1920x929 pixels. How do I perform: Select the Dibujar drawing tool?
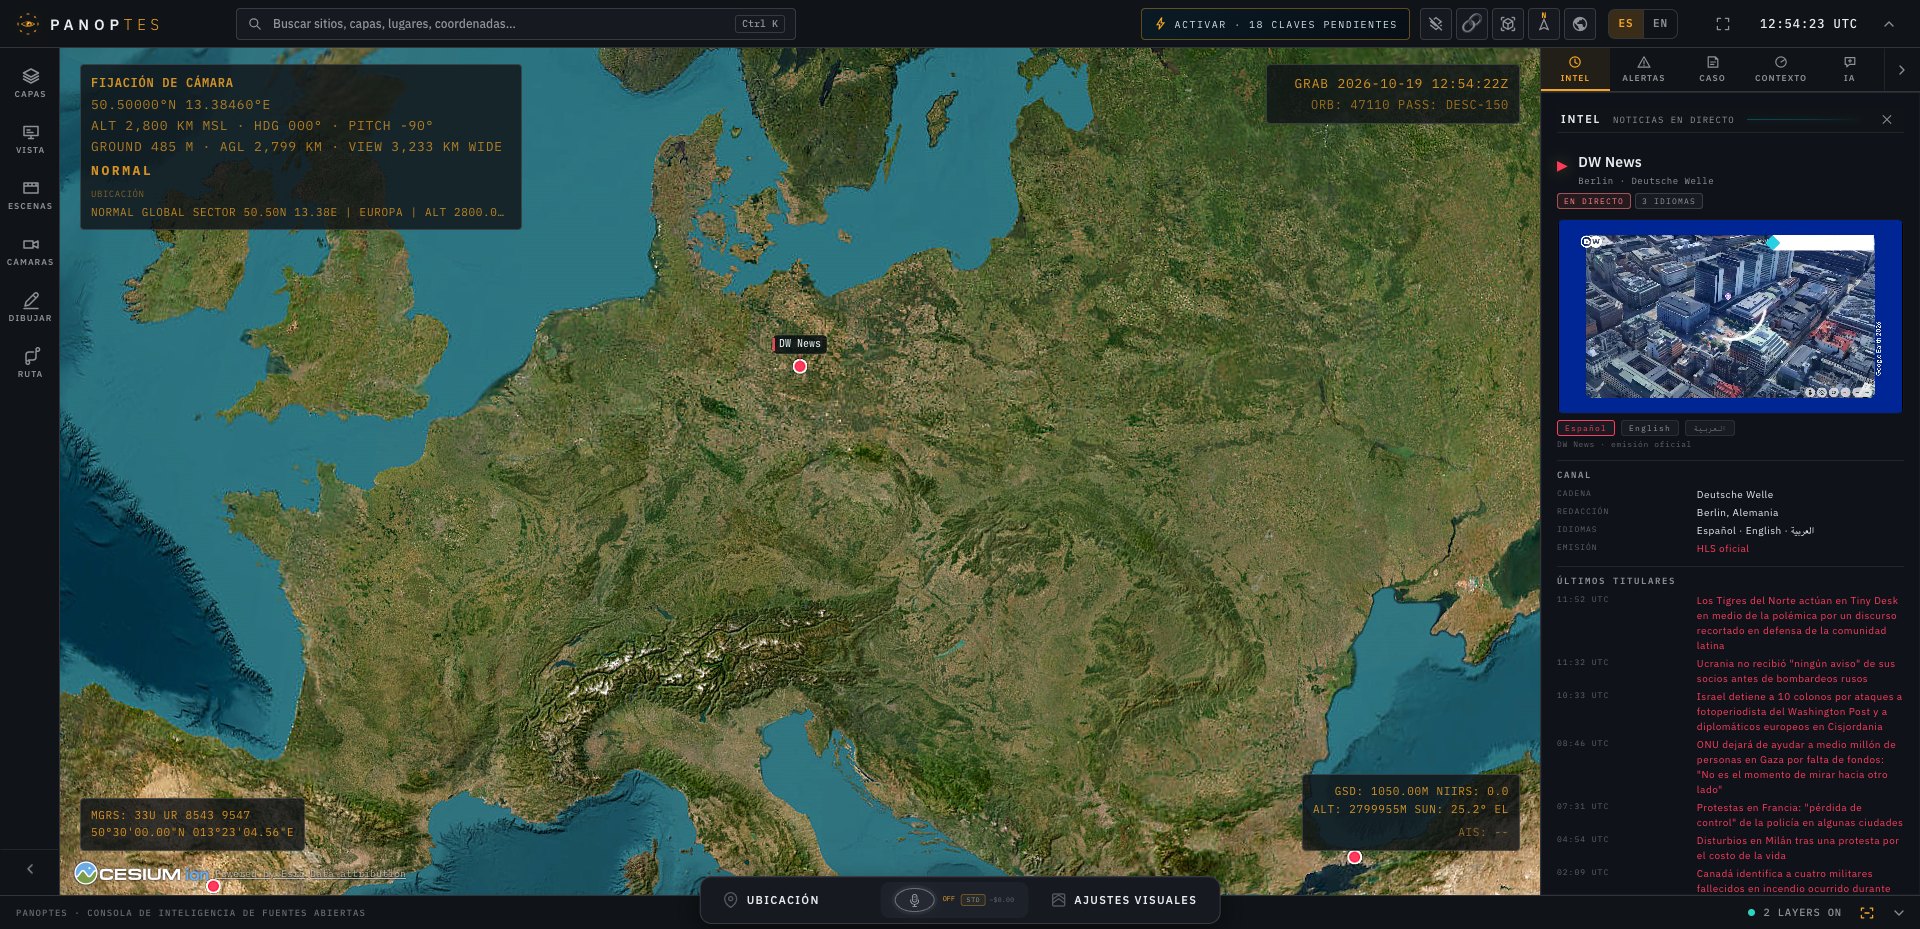(x=30, y=307)
